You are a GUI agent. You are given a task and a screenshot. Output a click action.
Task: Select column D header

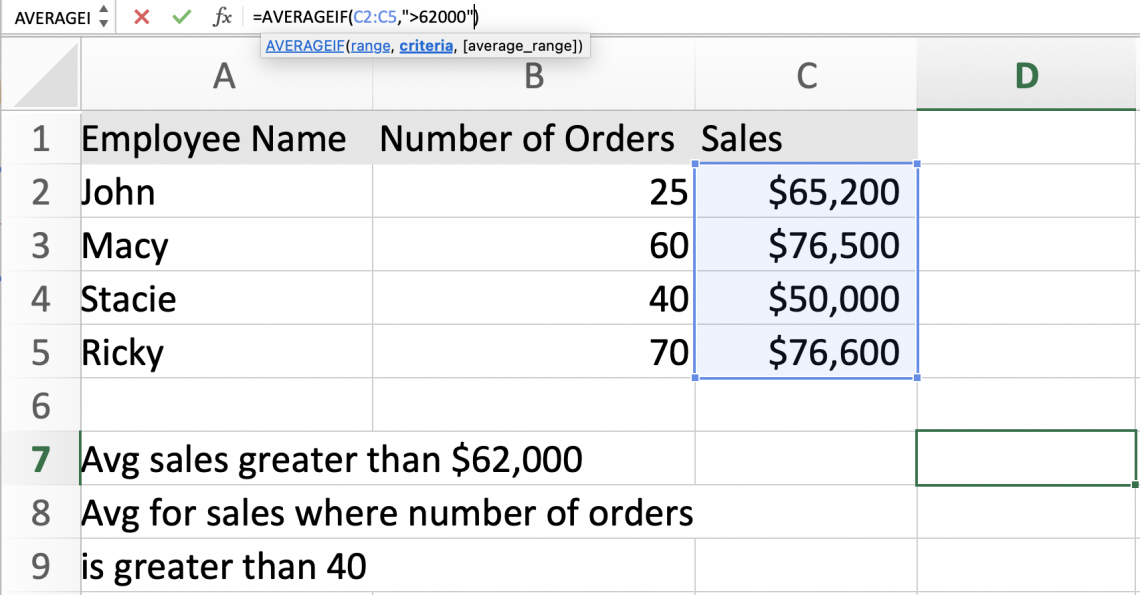click(x=1027, y=77)
